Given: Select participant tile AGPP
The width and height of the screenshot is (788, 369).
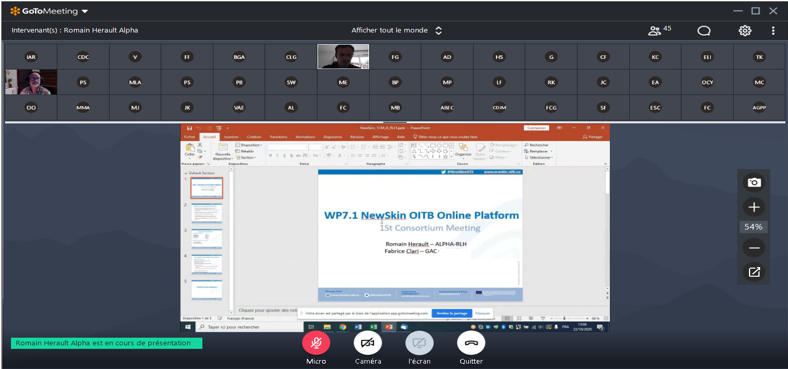Looking at the screenshot, I should coord(759,108).
